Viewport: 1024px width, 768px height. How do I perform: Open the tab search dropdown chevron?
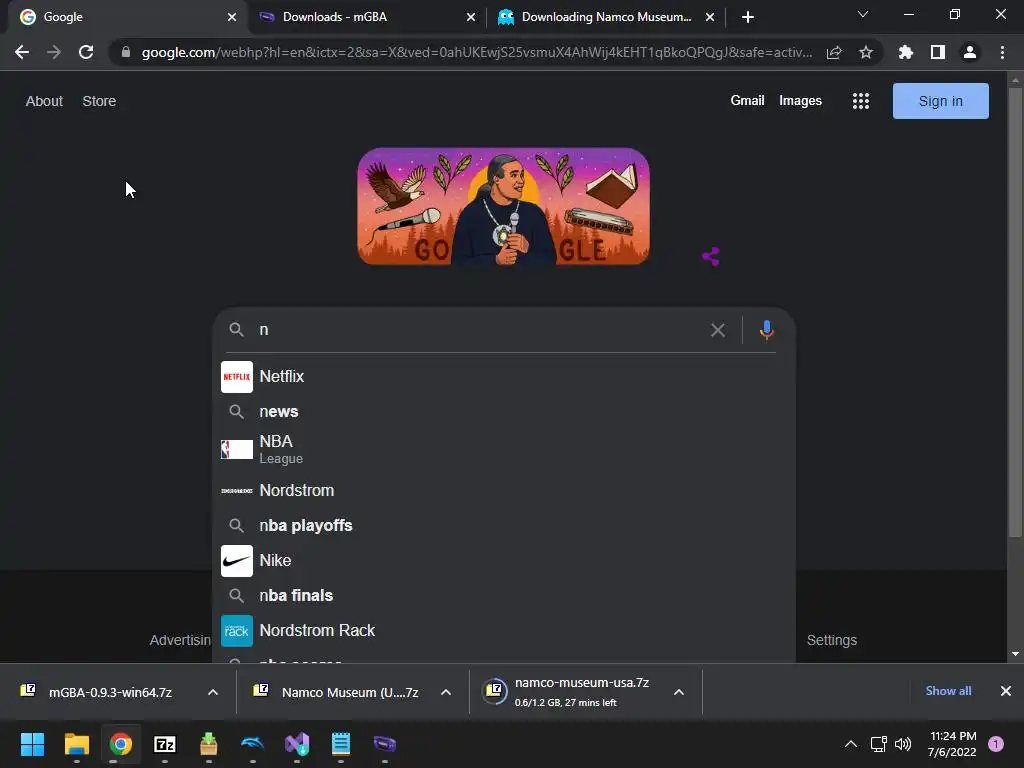click(863, 14)
